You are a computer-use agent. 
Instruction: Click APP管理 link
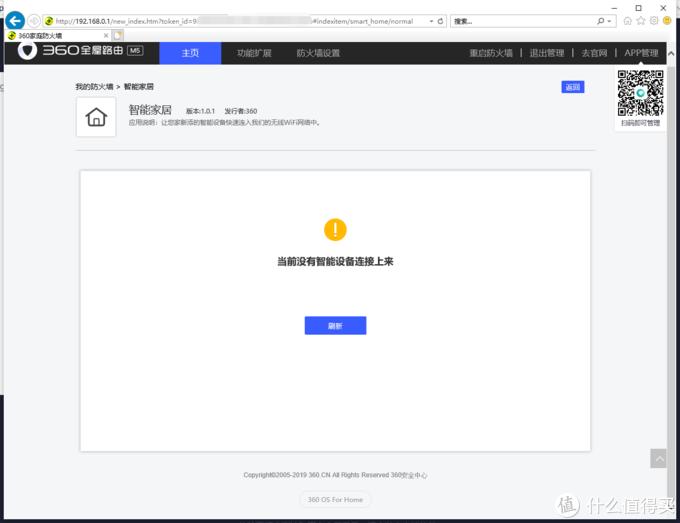[641, 53]
